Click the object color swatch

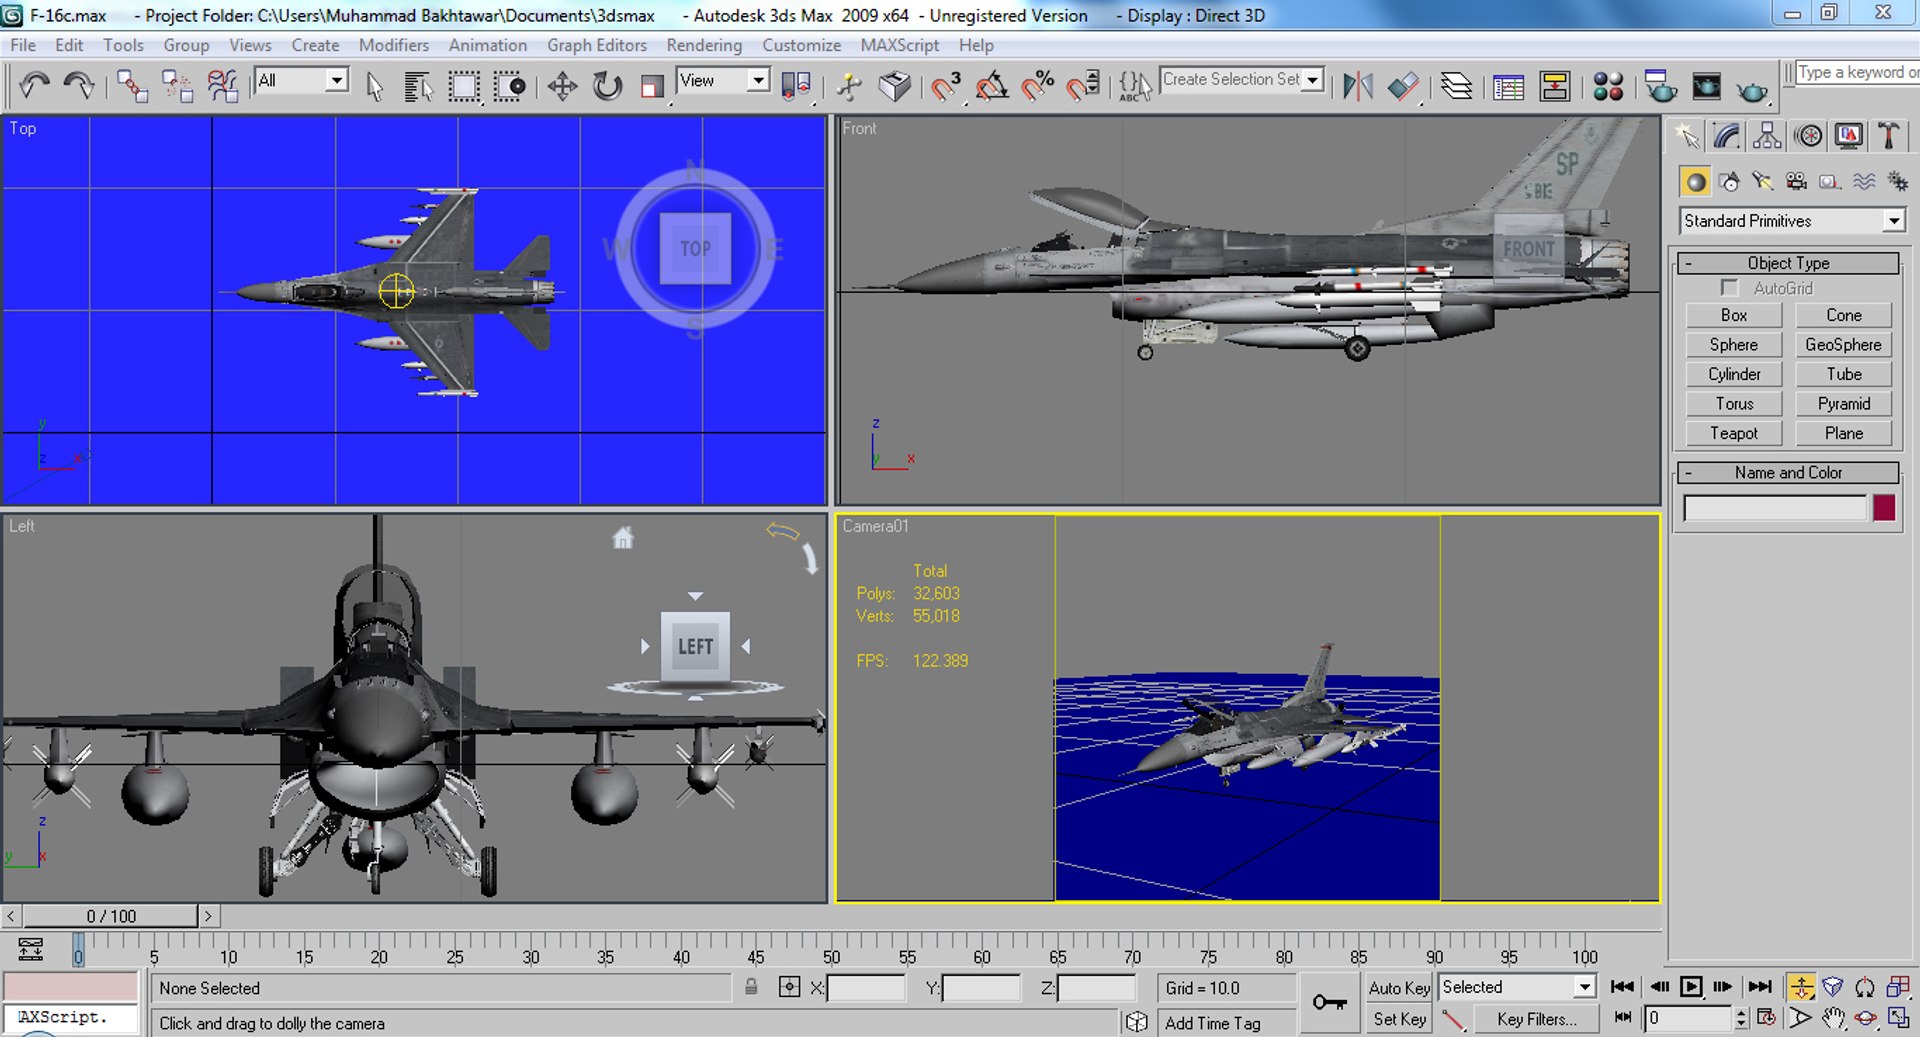[1884, 508]
